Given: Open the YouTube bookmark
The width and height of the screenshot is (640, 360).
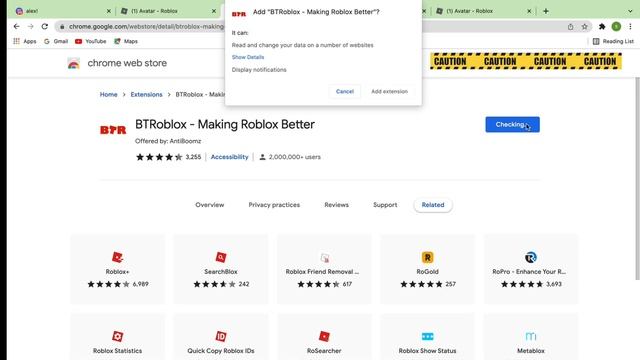Looking at the screenshot, I should (x=91, y=41).
